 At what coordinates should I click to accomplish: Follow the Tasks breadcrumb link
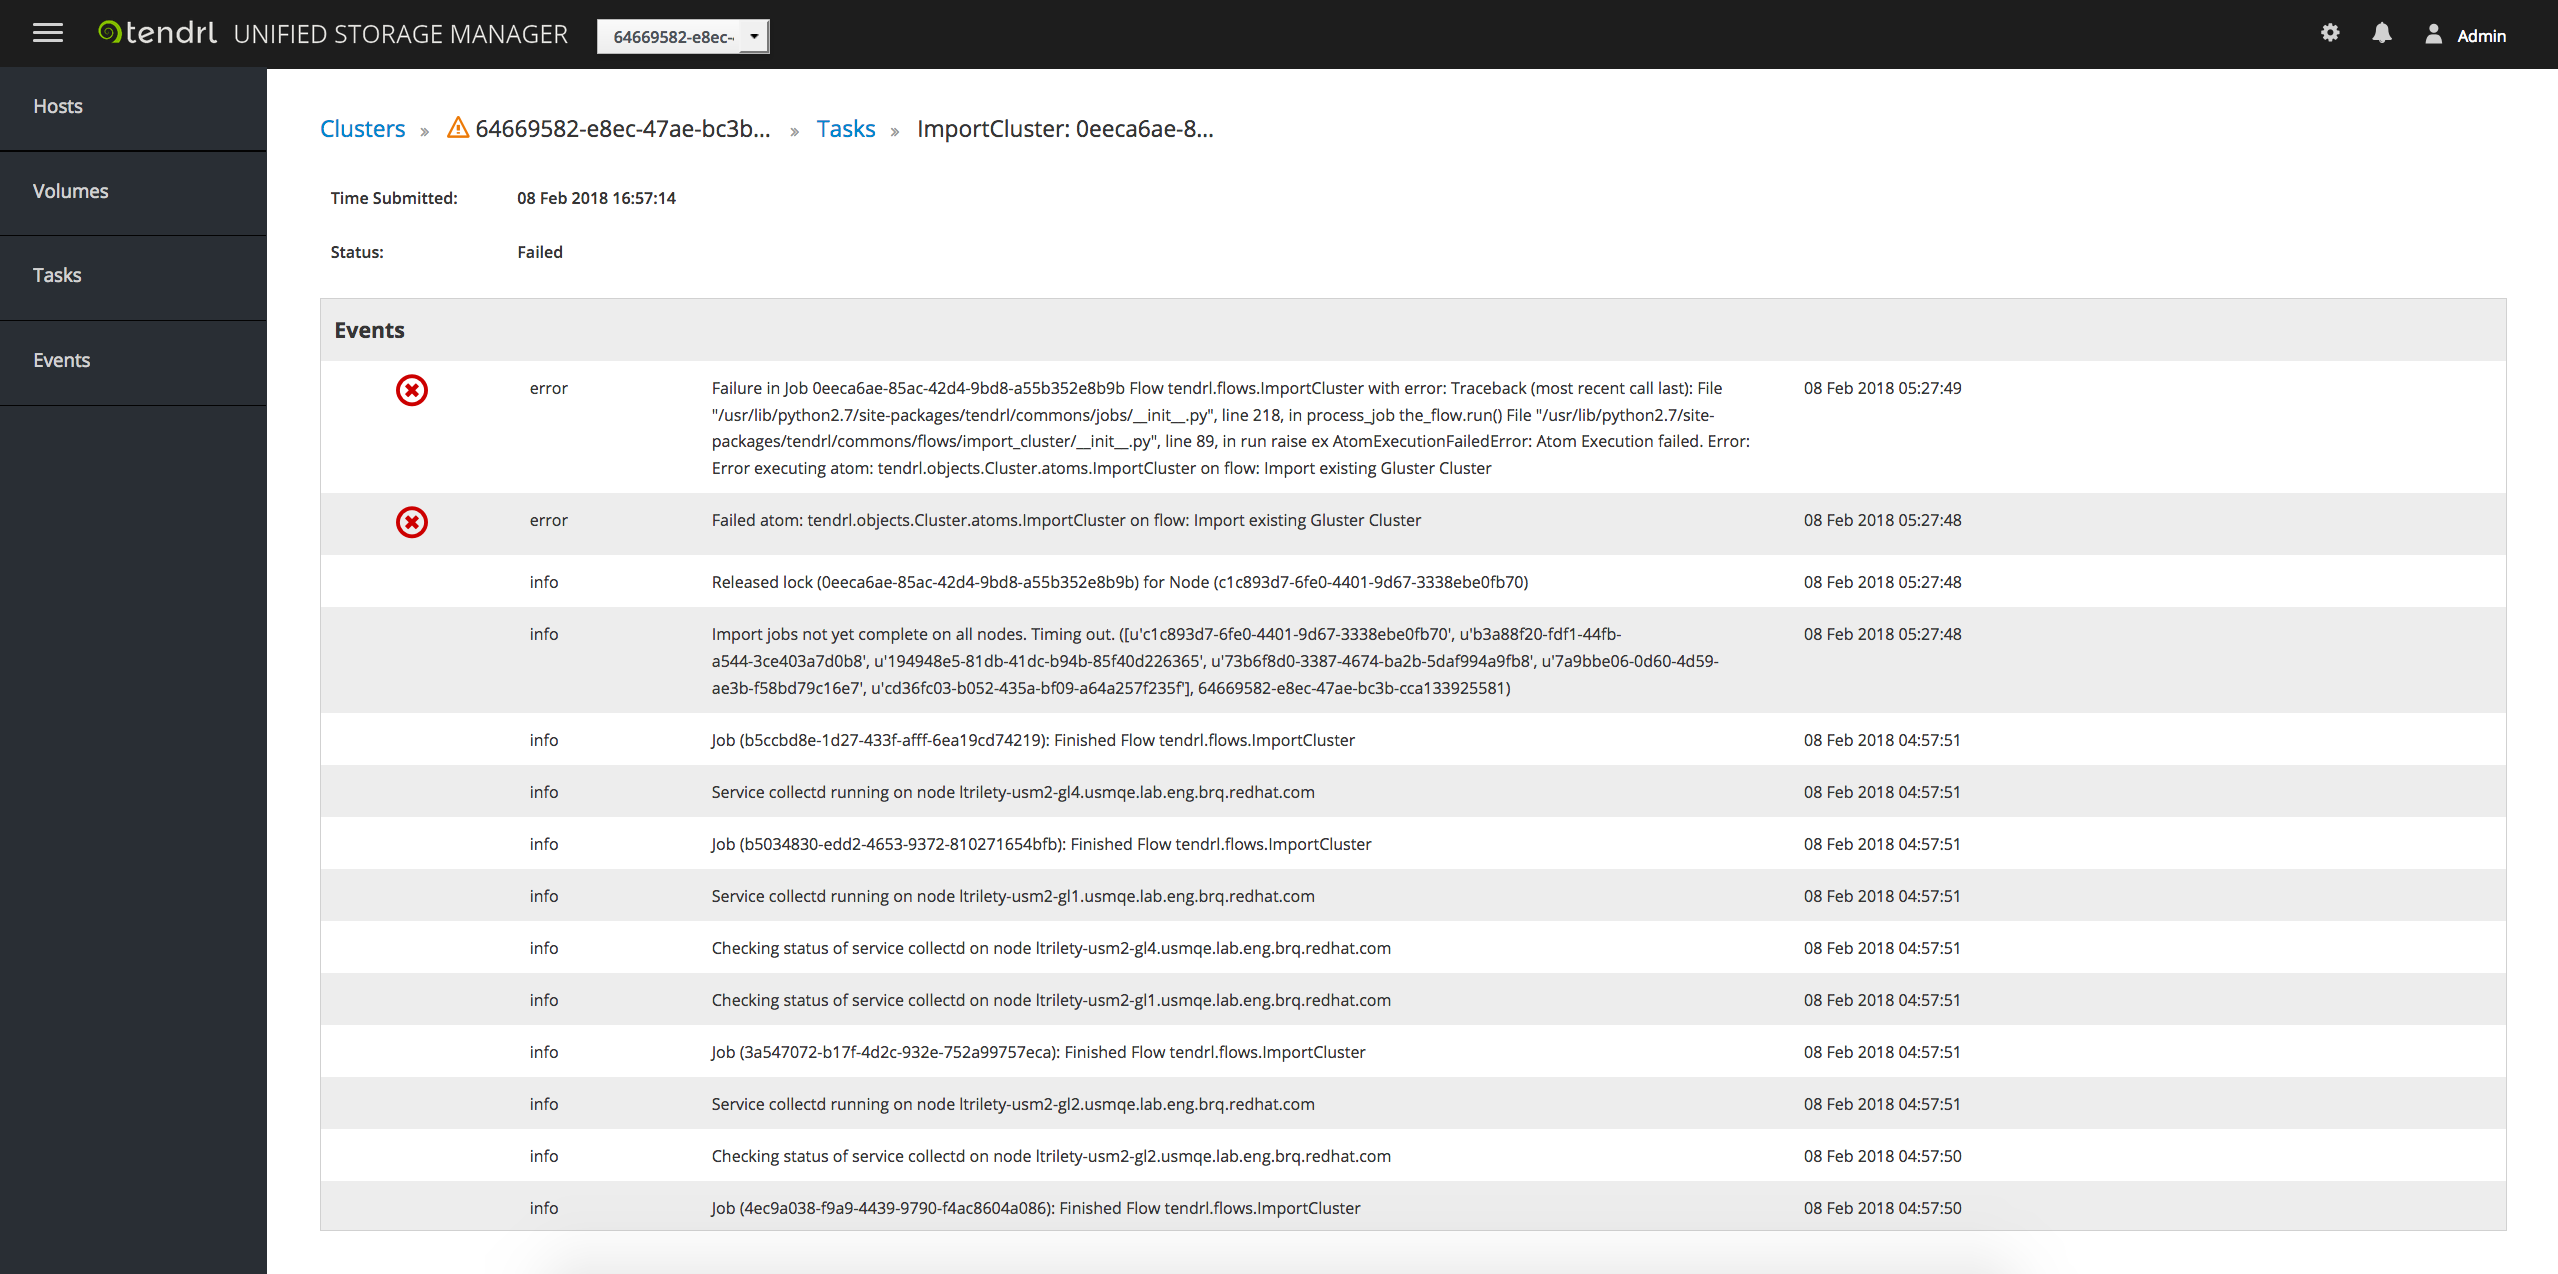click(x=845, y=129)
